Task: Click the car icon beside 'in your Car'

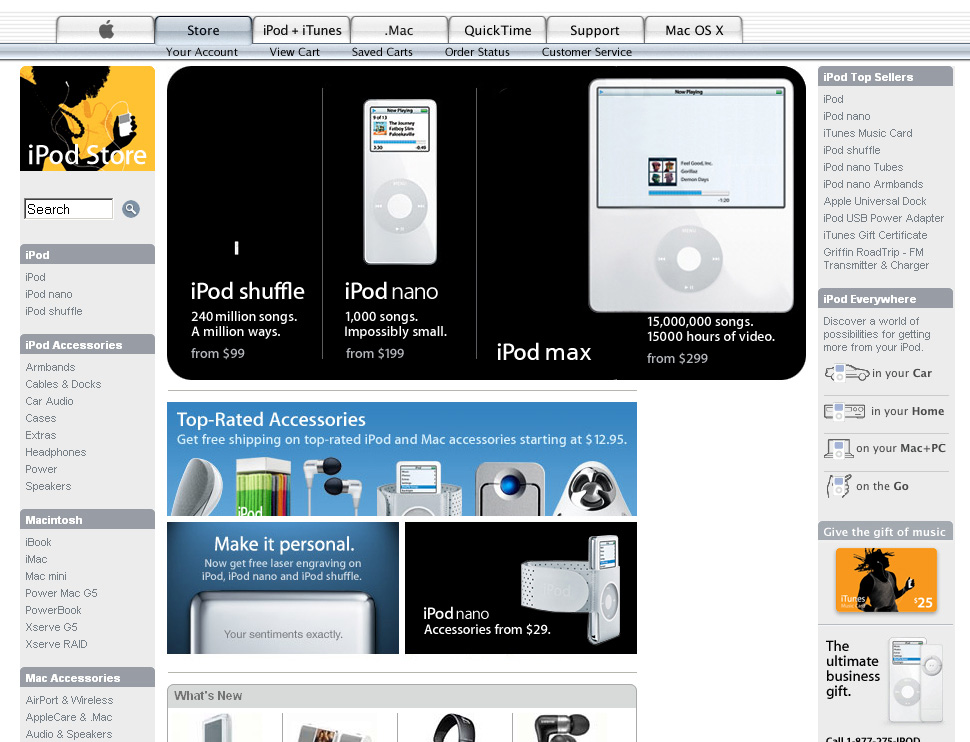Action: pyautogui.click(x=846, y=373)
